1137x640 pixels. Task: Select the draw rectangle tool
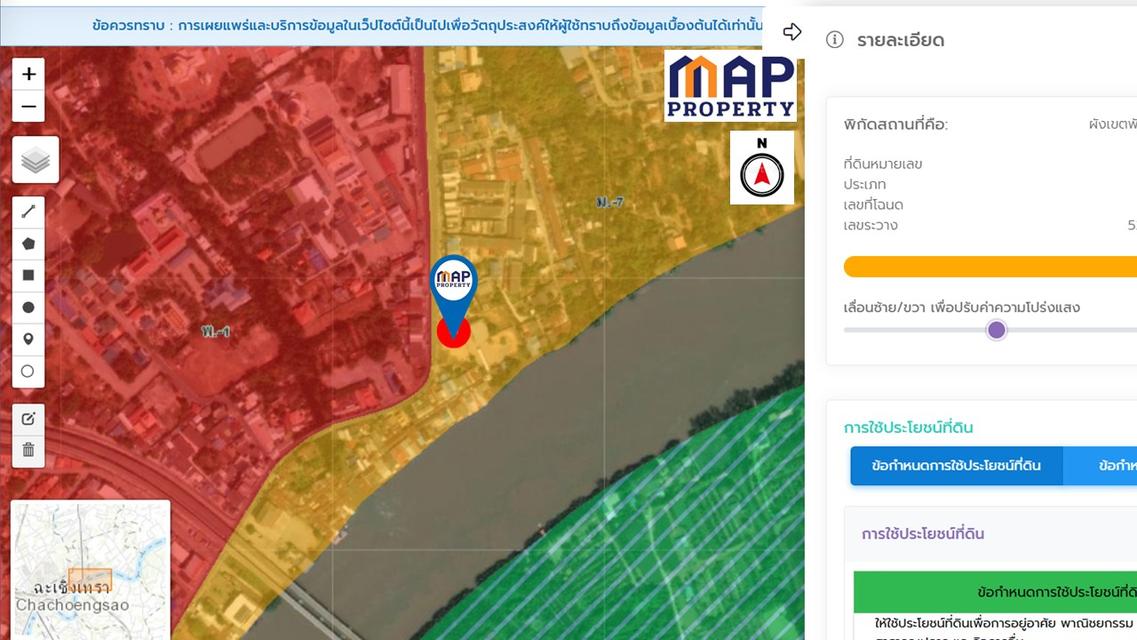tap(28, 275)
